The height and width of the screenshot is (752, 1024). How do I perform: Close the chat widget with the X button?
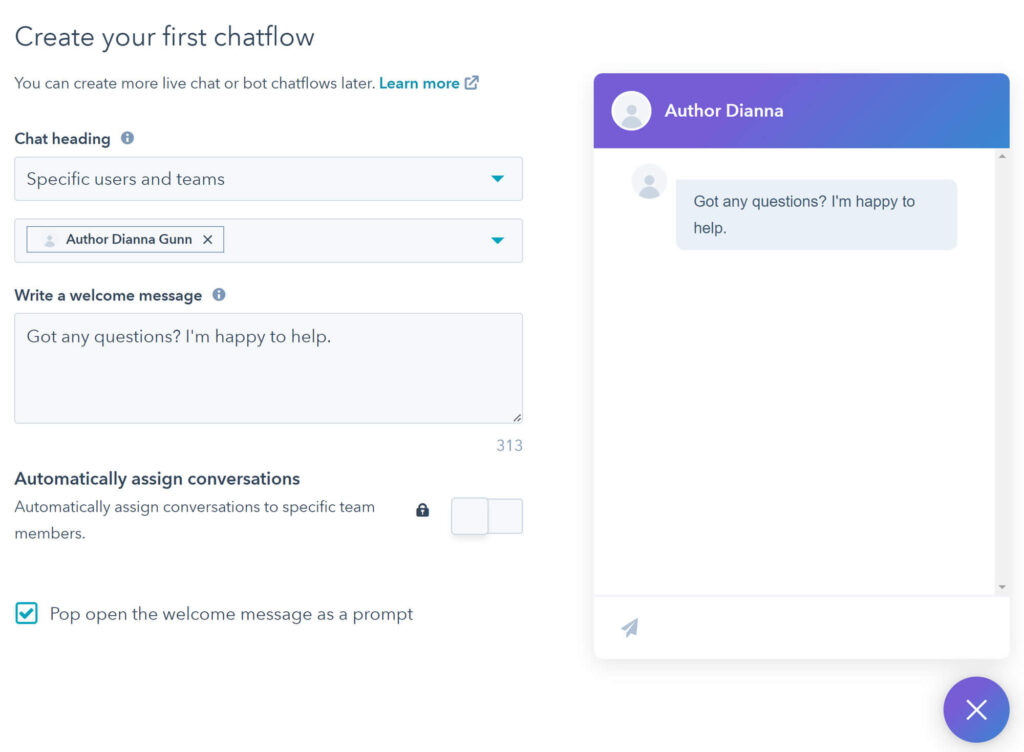point(976,710)
